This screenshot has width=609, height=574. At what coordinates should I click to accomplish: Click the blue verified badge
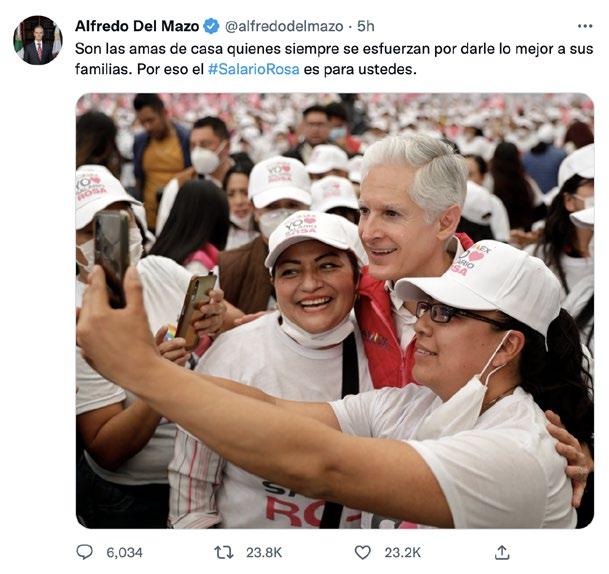click(x=212, y=26)
